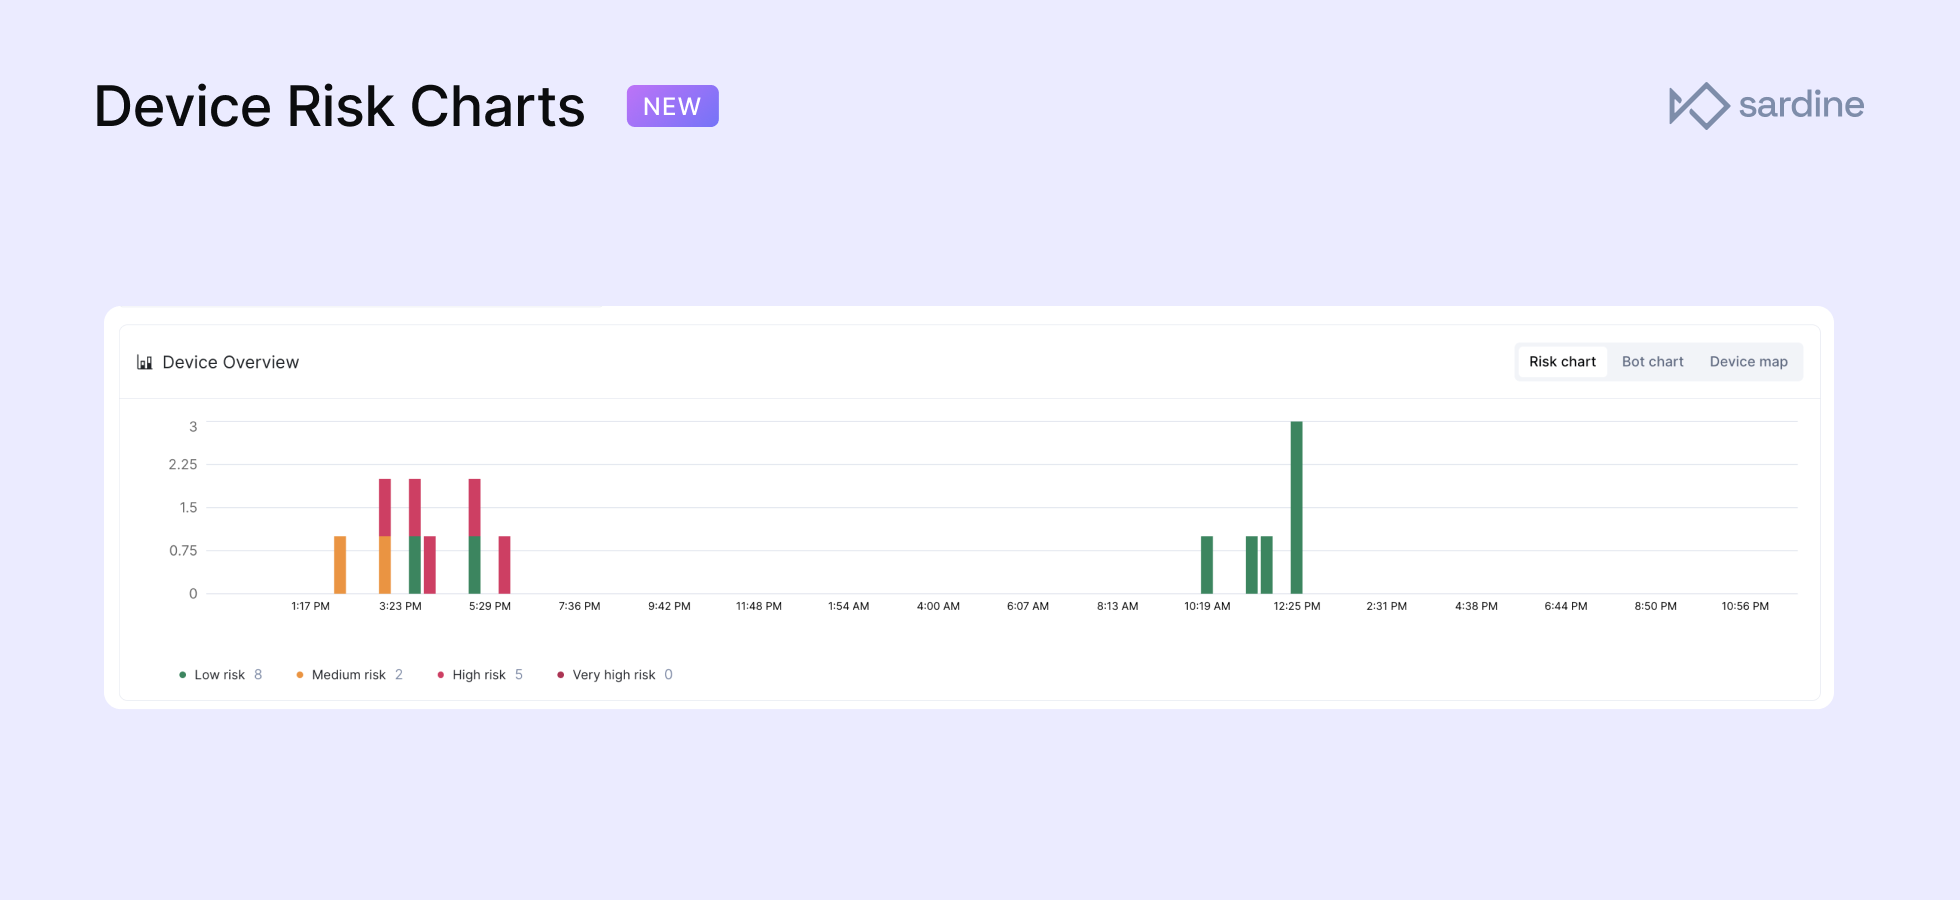Click the red bar right of 5:29 PM

pyautogui.click(x=504, y=565)
